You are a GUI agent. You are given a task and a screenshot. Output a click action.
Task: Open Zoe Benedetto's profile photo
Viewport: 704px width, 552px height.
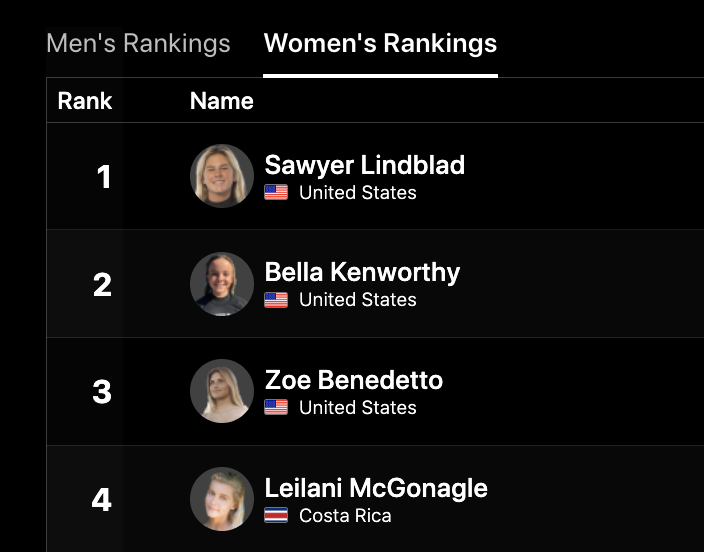[222, 391]
